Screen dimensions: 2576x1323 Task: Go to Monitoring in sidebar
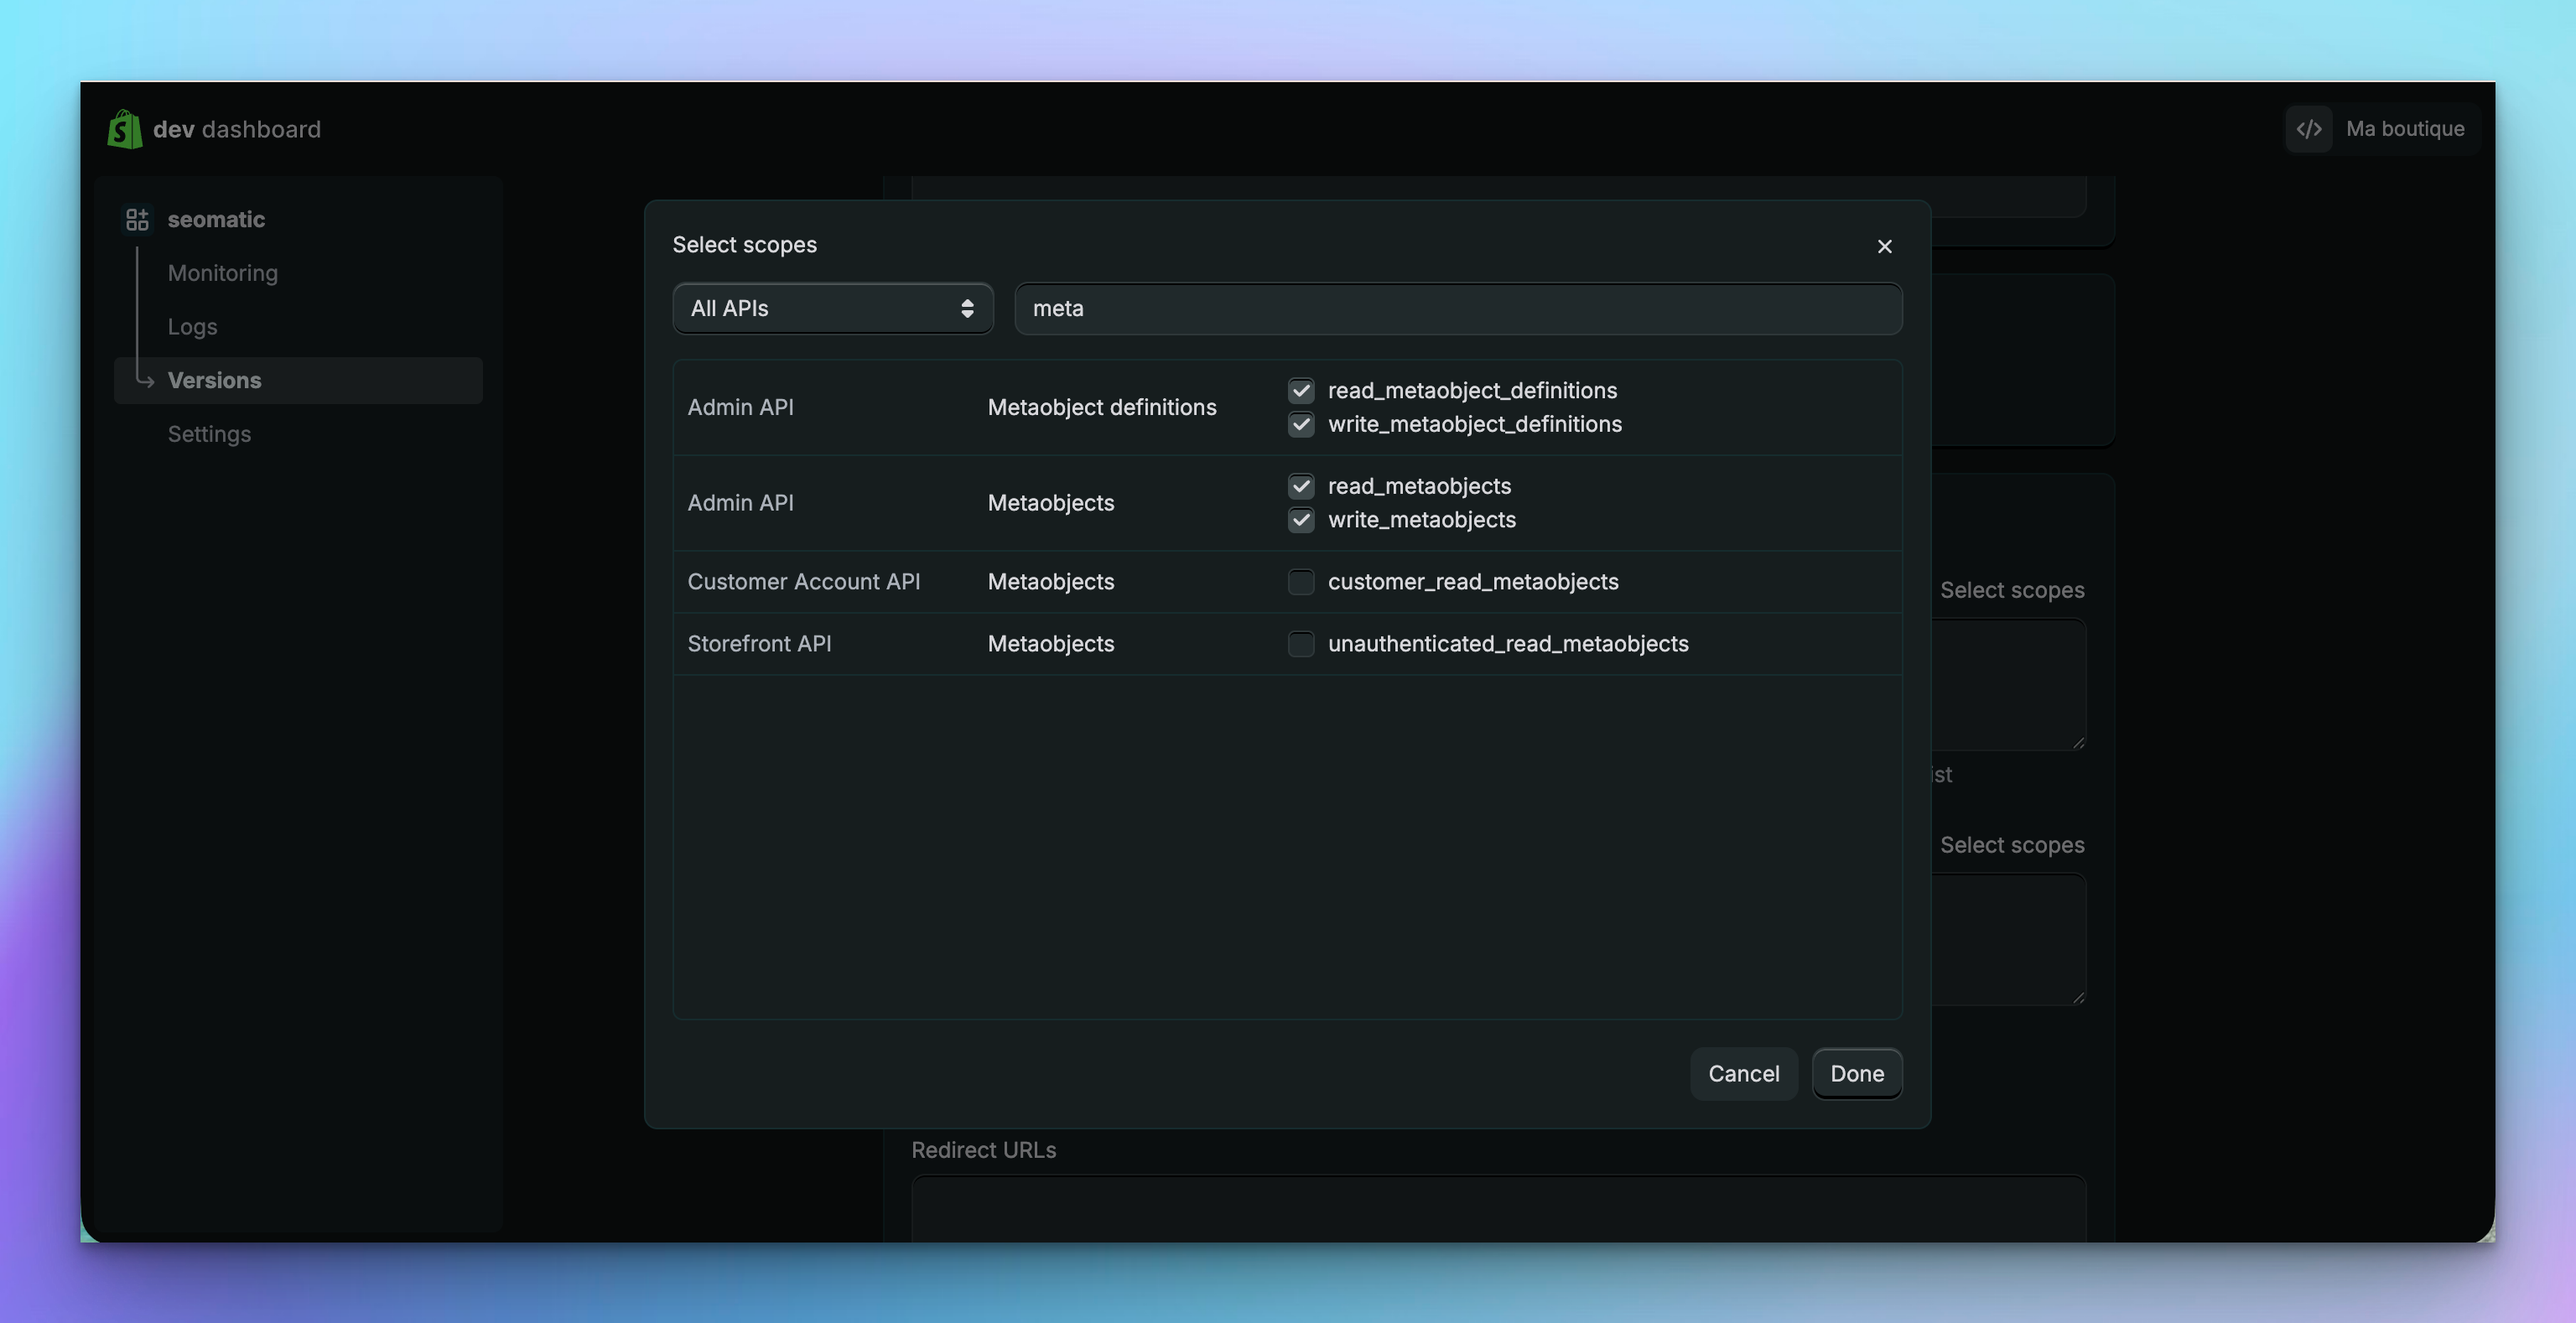tap(223, 273)
